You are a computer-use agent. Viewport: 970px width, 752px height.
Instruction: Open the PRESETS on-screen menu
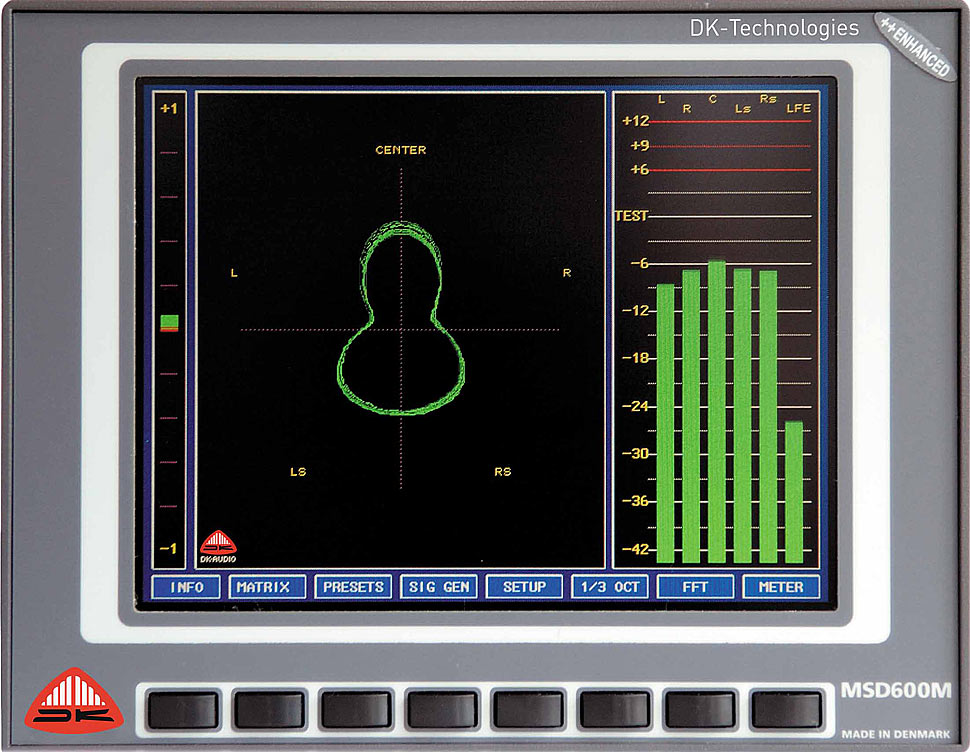click(x=353, y=587)
